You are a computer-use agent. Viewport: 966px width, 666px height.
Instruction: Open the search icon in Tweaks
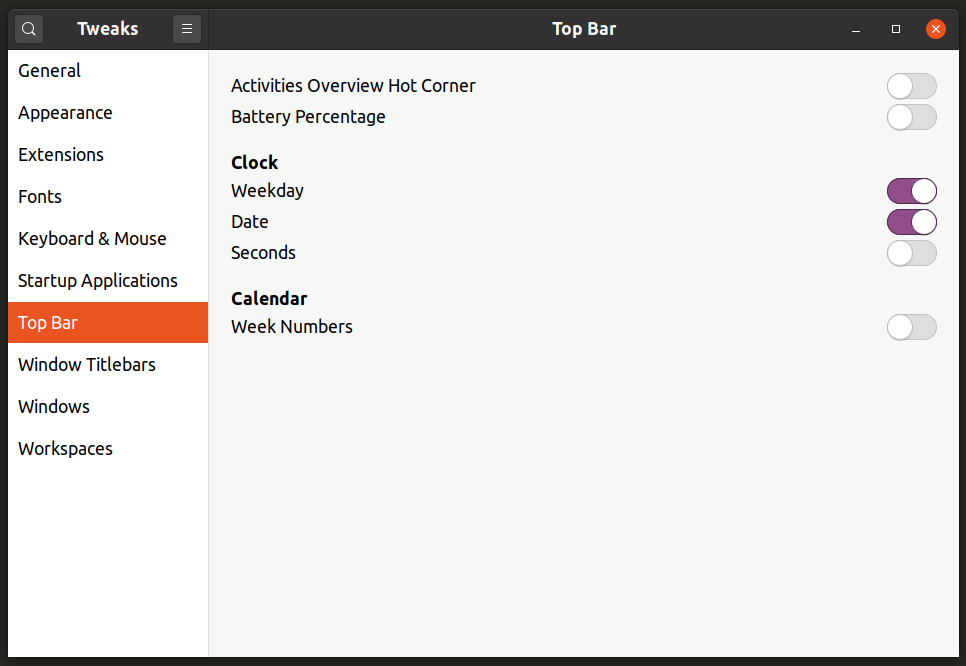click(28, 28)
